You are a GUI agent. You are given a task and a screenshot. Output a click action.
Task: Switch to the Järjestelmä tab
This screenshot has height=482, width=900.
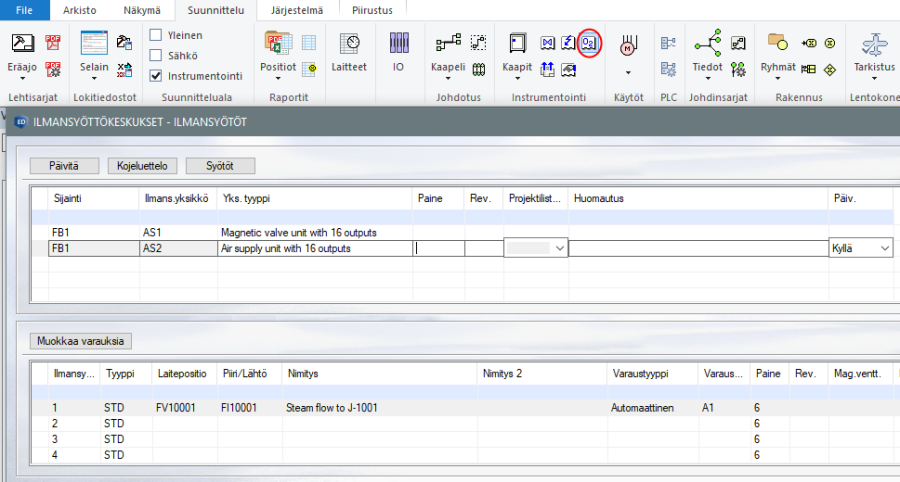[x=296, y=10]
